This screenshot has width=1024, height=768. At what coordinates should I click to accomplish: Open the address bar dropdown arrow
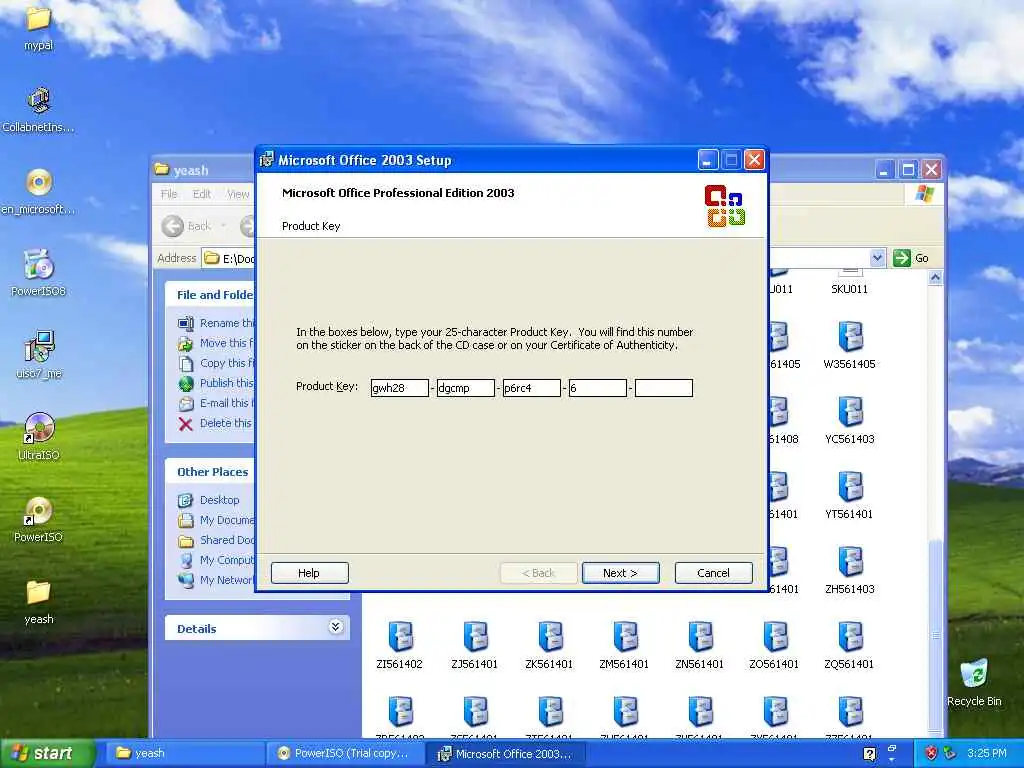[x=877, y=258]
